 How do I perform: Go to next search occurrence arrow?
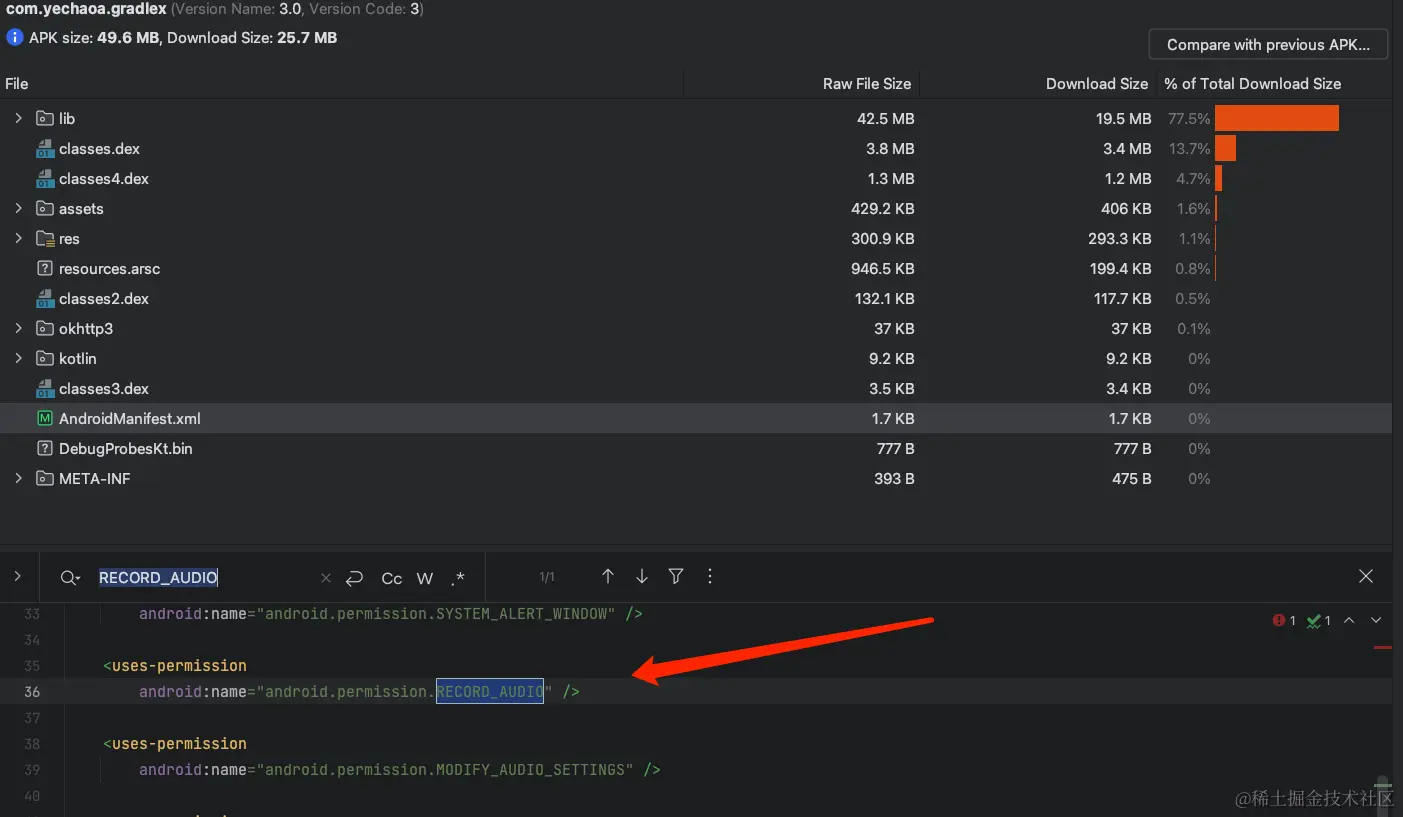click(x=642, y=576)
